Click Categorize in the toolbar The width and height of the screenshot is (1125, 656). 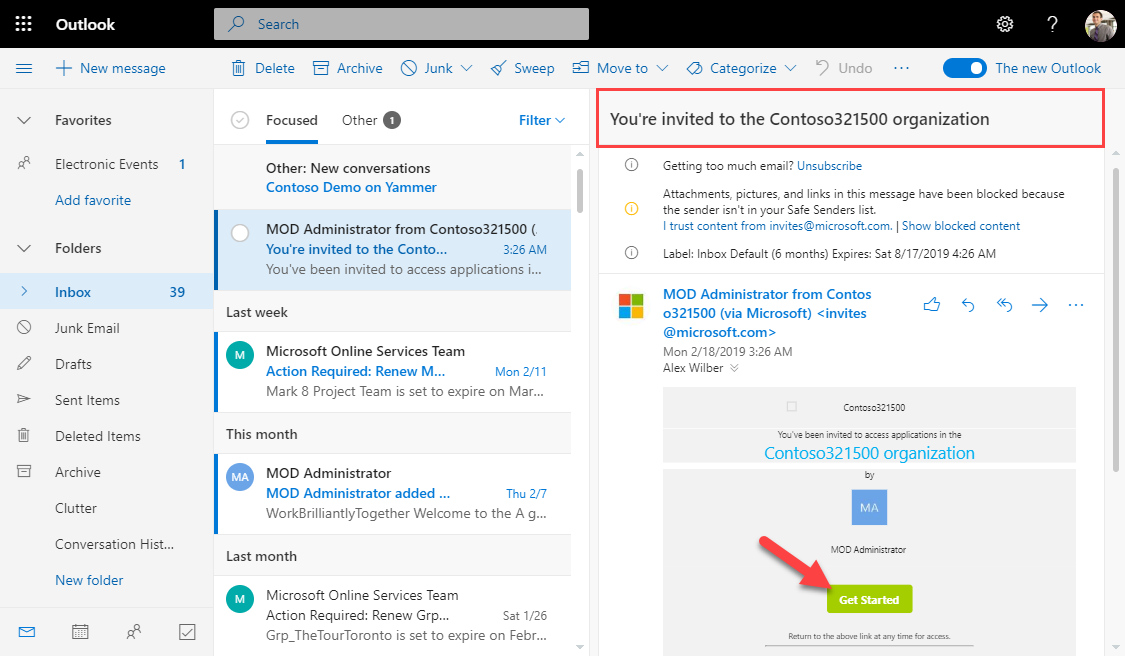[731, 68]
